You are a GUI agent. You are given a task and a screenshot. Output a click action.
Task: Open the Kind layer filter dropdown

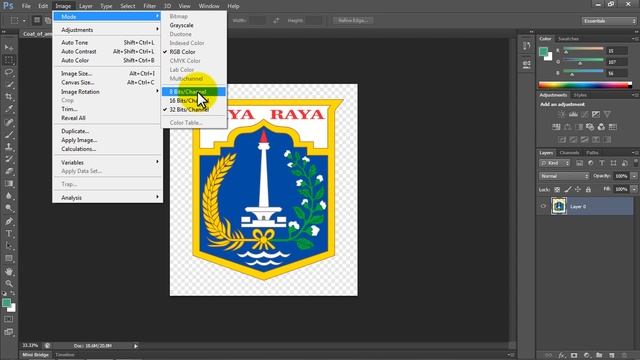554,163
